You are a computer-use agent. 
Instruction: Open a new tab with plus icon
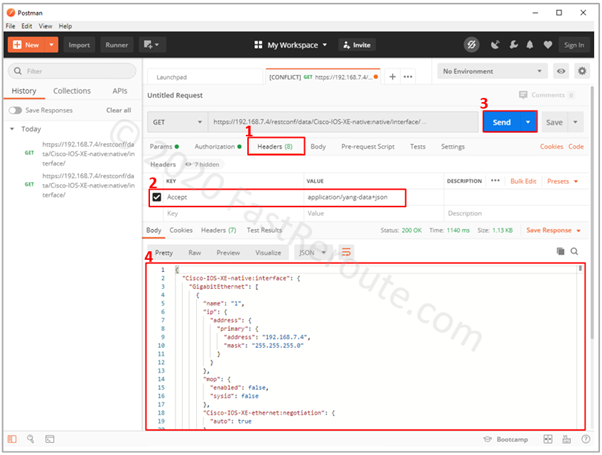392,77
